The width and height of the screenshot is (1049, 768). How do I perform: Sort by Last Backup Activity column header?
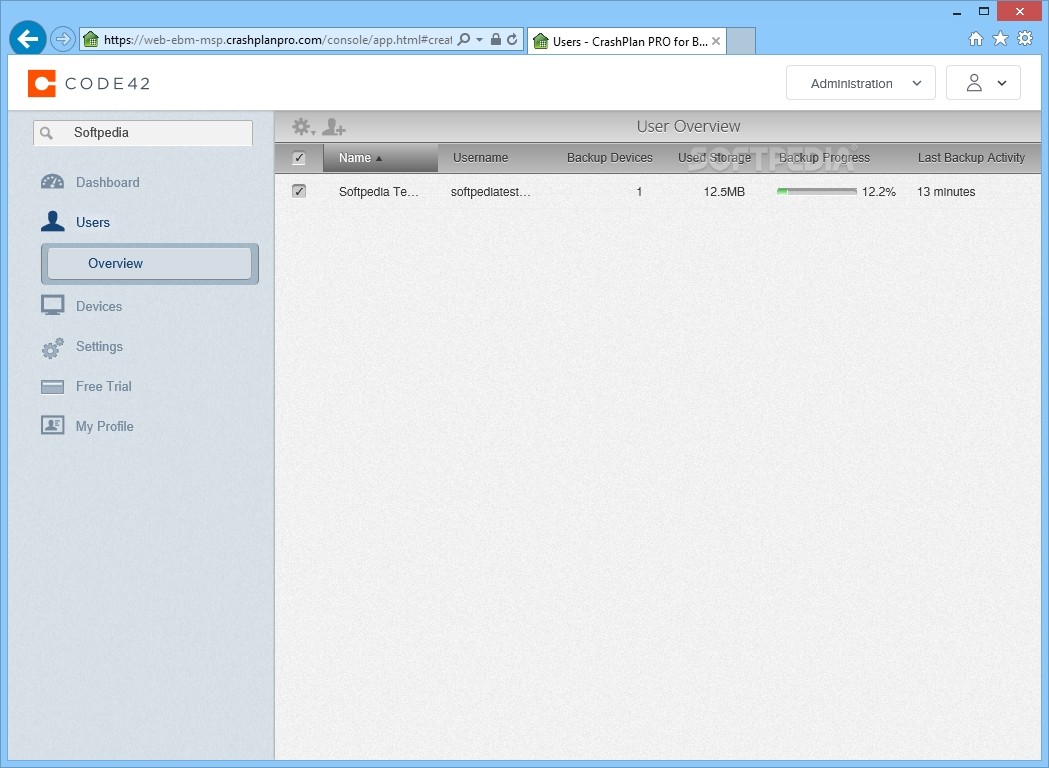click(971, 158)
